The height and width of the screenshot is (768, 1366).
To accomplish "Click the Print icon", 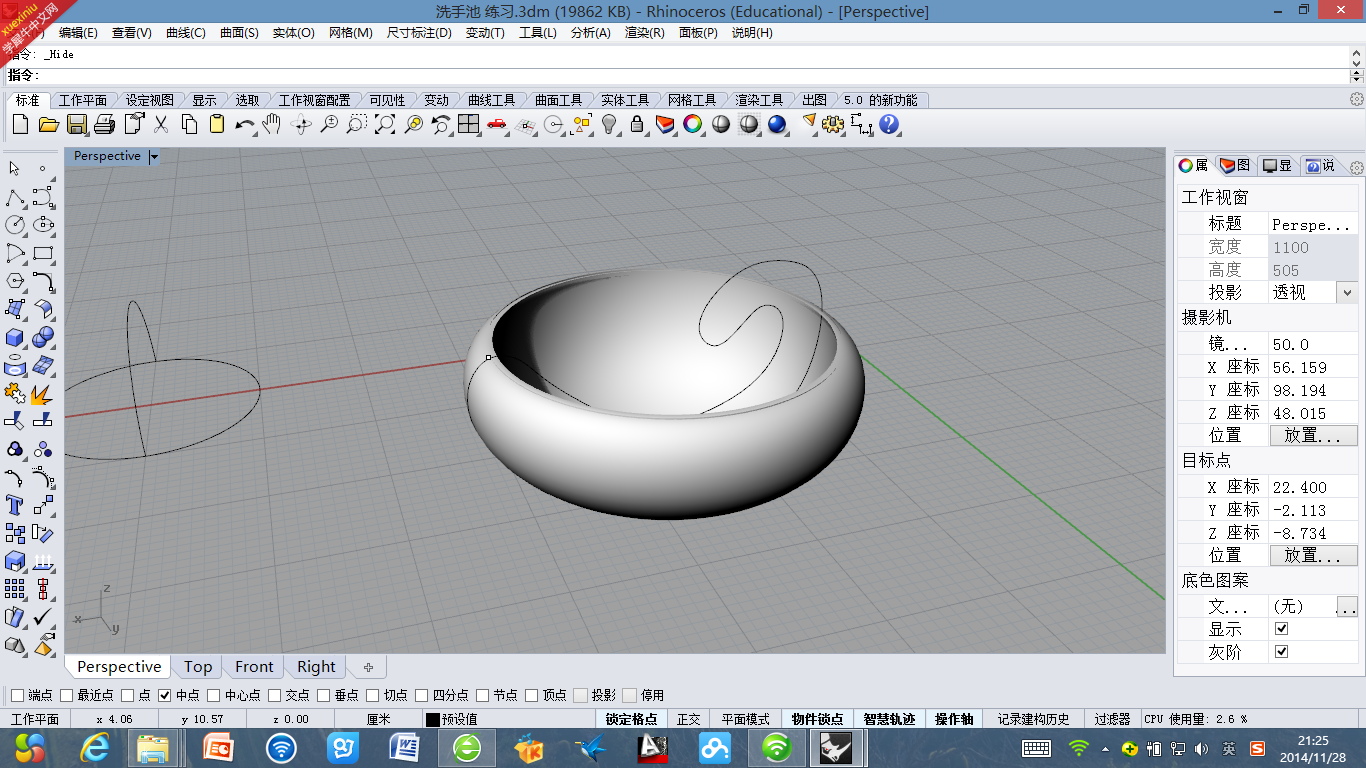I will (x=104, y=124).
